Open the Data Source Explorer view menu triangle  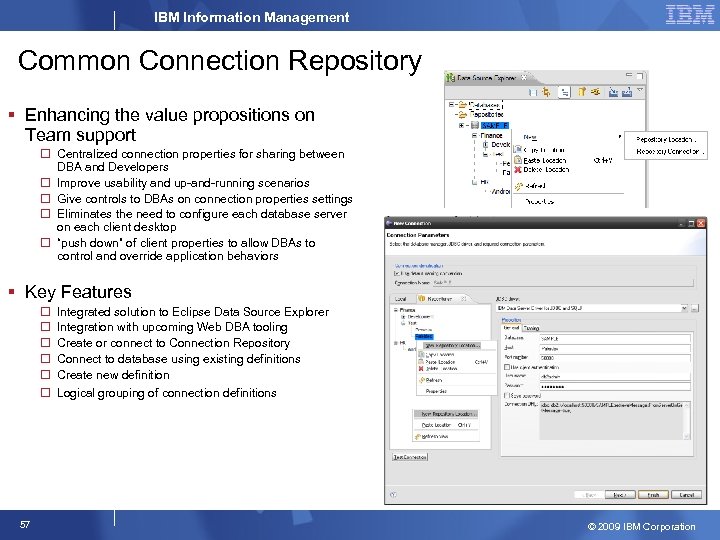[x=640, y=90]
